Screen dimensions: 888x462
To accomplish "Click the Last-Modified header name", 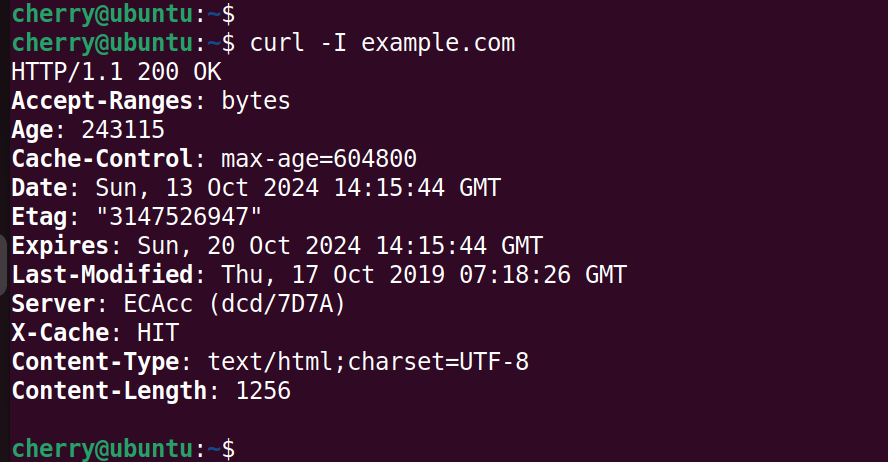I will (101, 275).
